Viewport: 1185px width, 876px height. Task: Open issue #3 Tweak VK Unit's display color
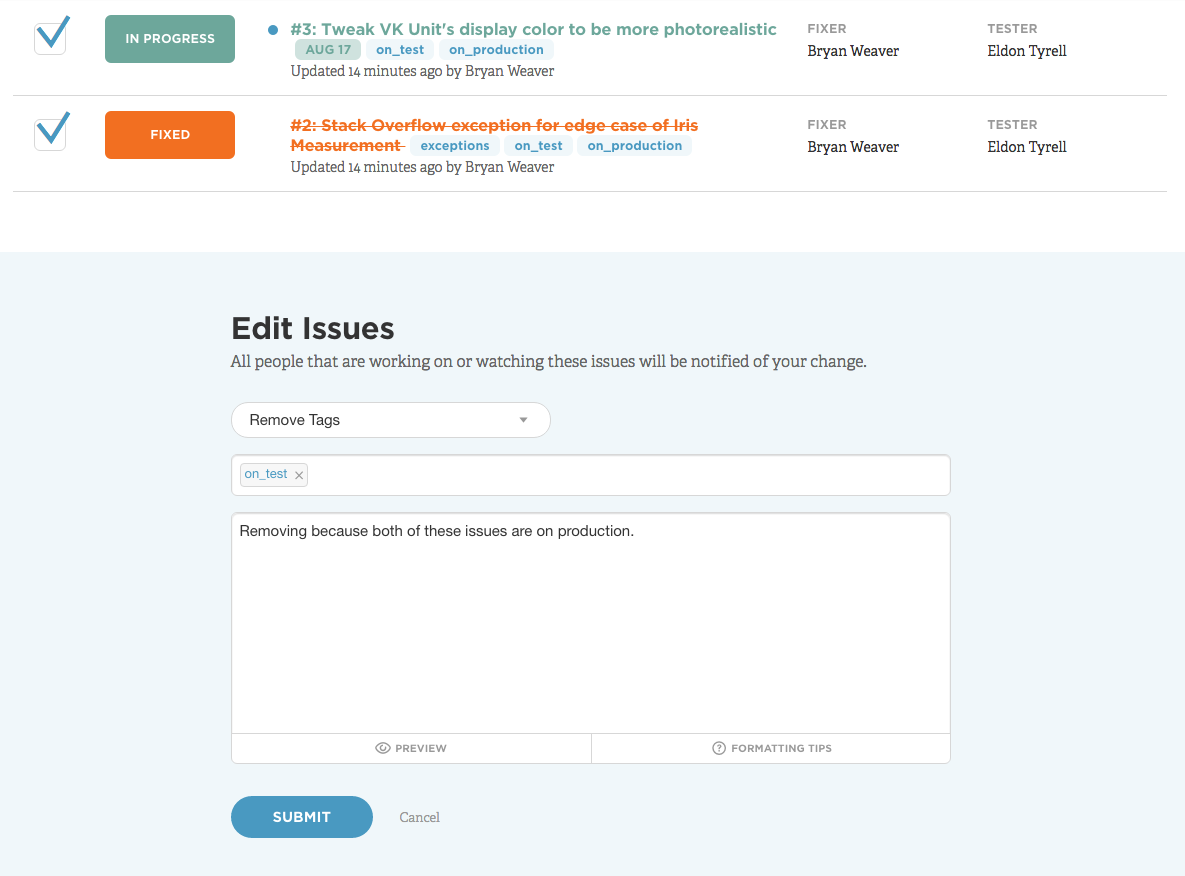tap(533, 29)
